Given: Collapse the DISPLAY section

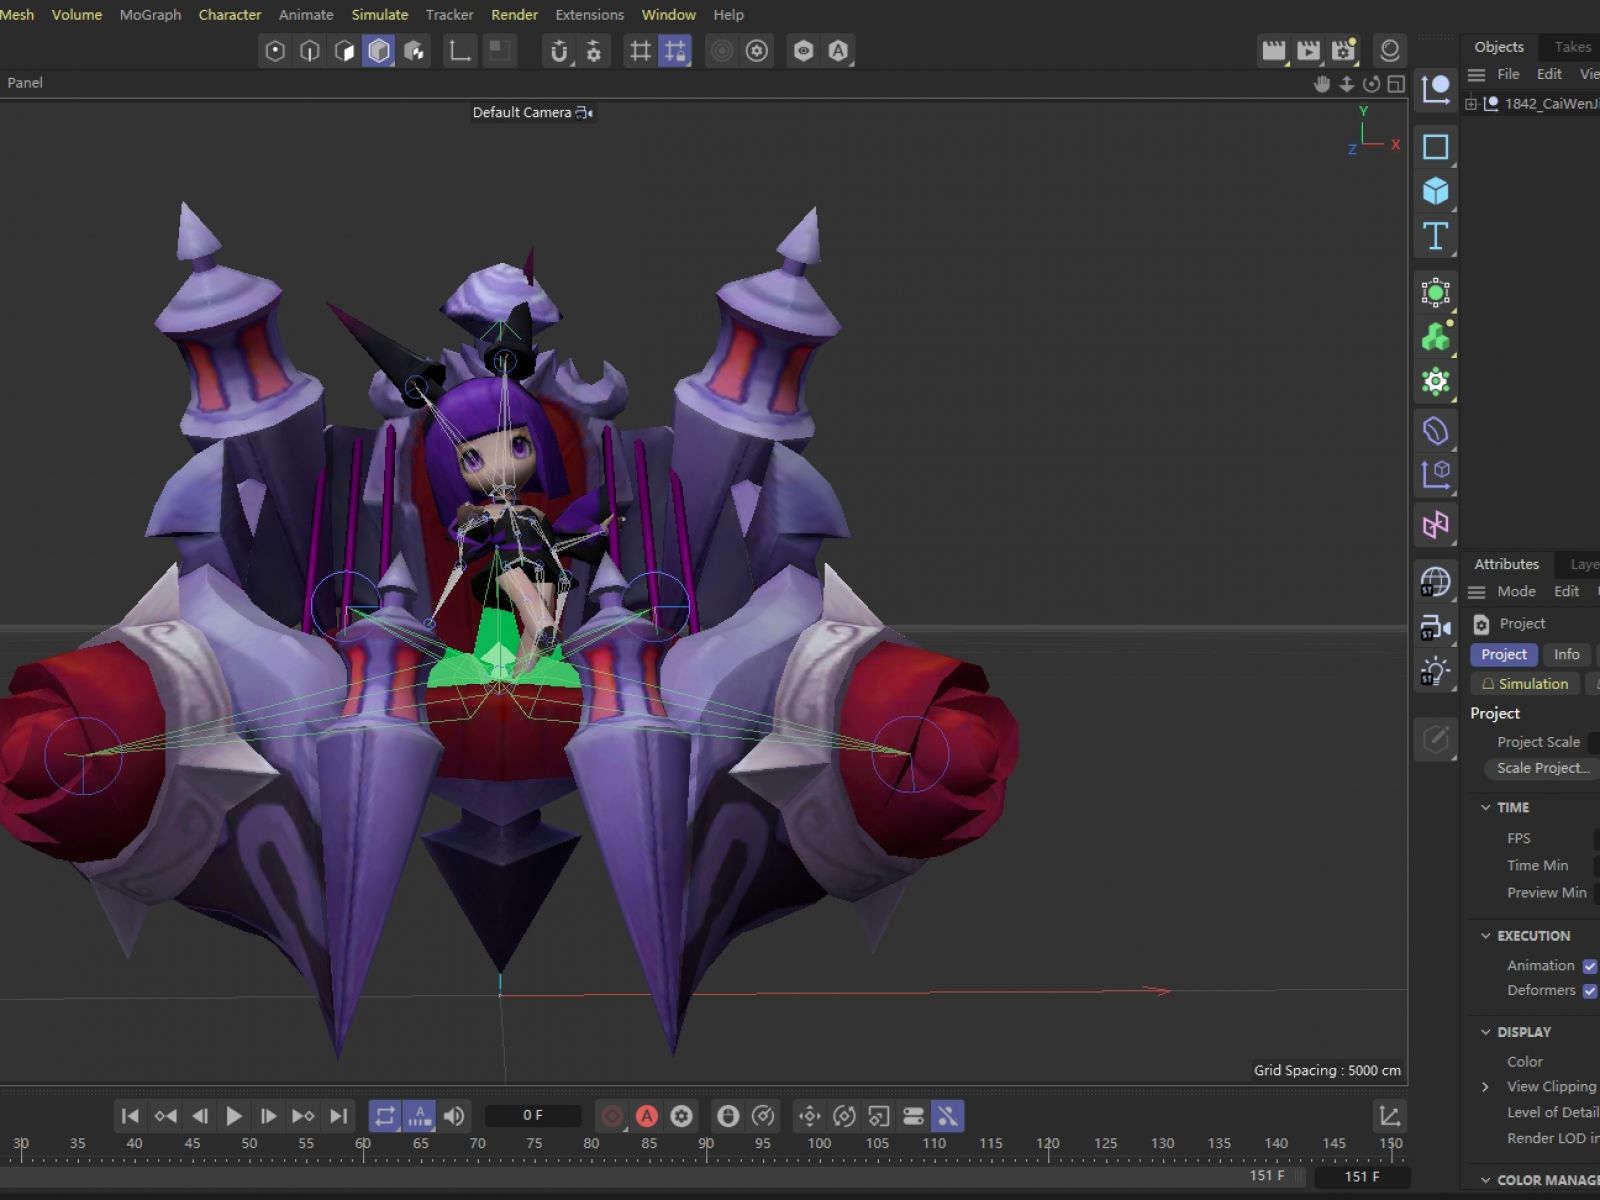Looking at the screenshot, I should click(x=1485, y=1032).
